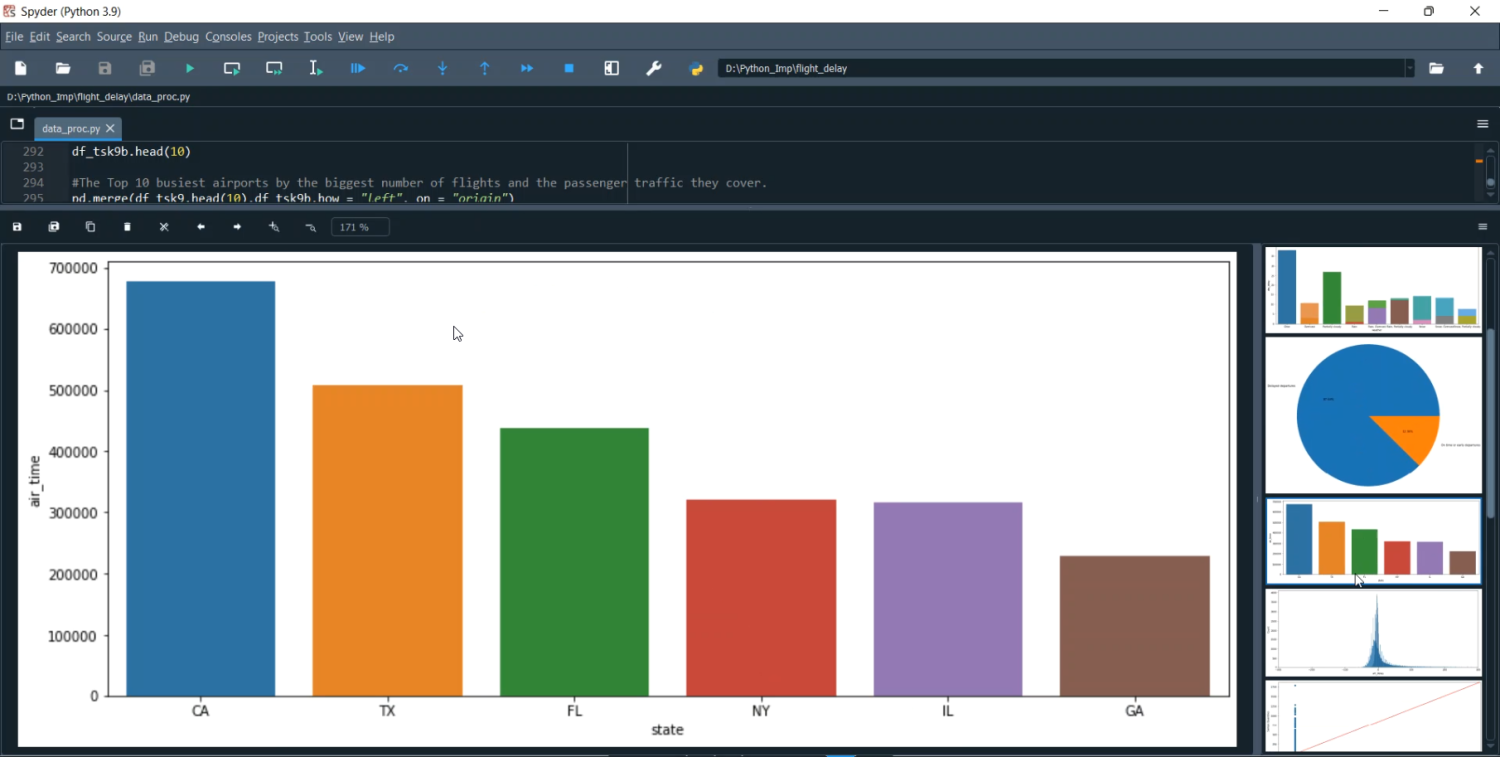
Task: Open the PYTHONPATH manager
Action: pyautogui.click(x=695, y=68)
